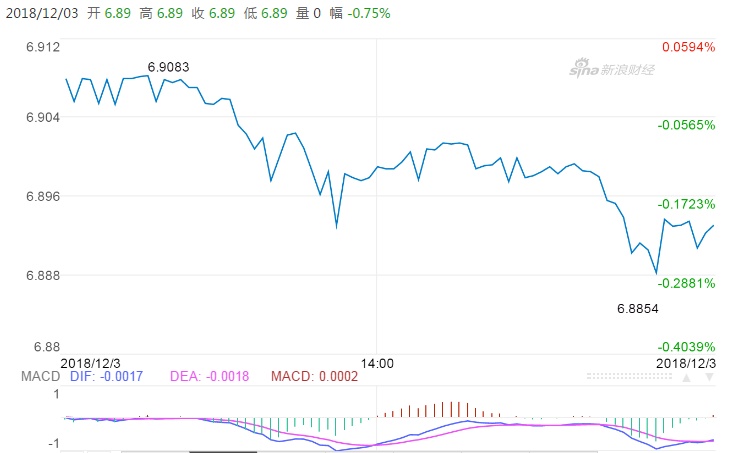Click the left-side 2018/12/3 axis date
The width and height of the screenshot is (737, 453).
pos(91,361)
